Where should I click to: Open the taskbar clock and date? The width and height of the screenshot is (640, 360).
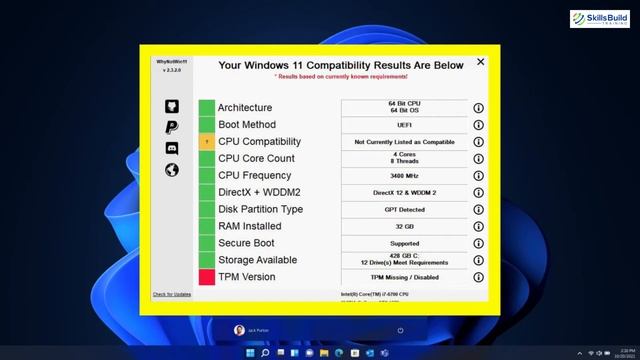pyautogui.click(x=625, y=353)
